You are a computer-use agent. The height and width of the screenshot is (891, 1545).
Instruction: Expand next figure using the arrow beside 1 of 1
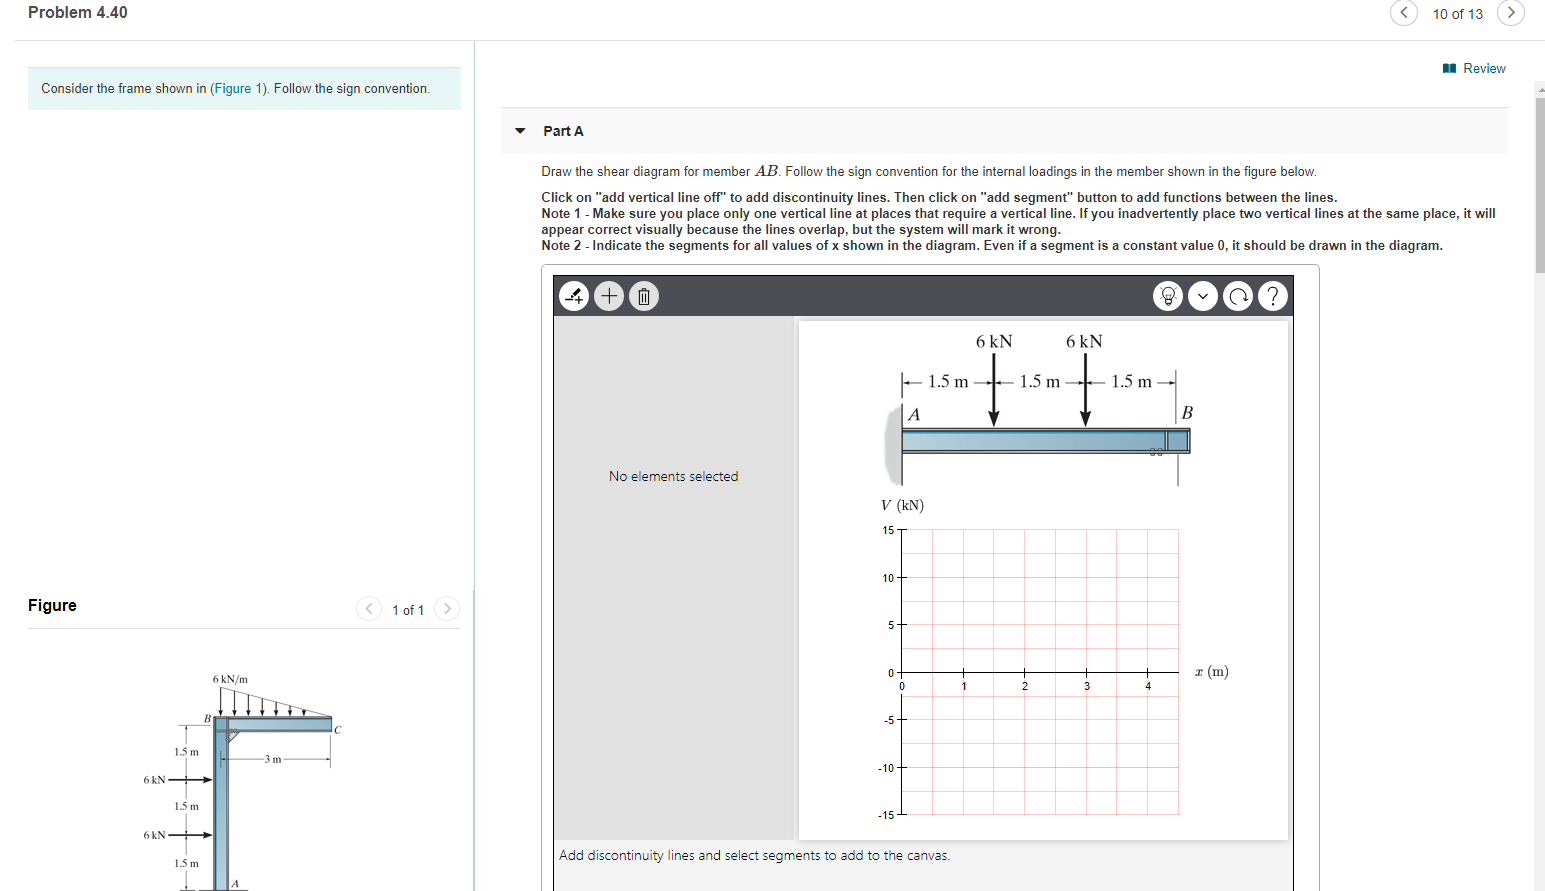pos(446,608)
